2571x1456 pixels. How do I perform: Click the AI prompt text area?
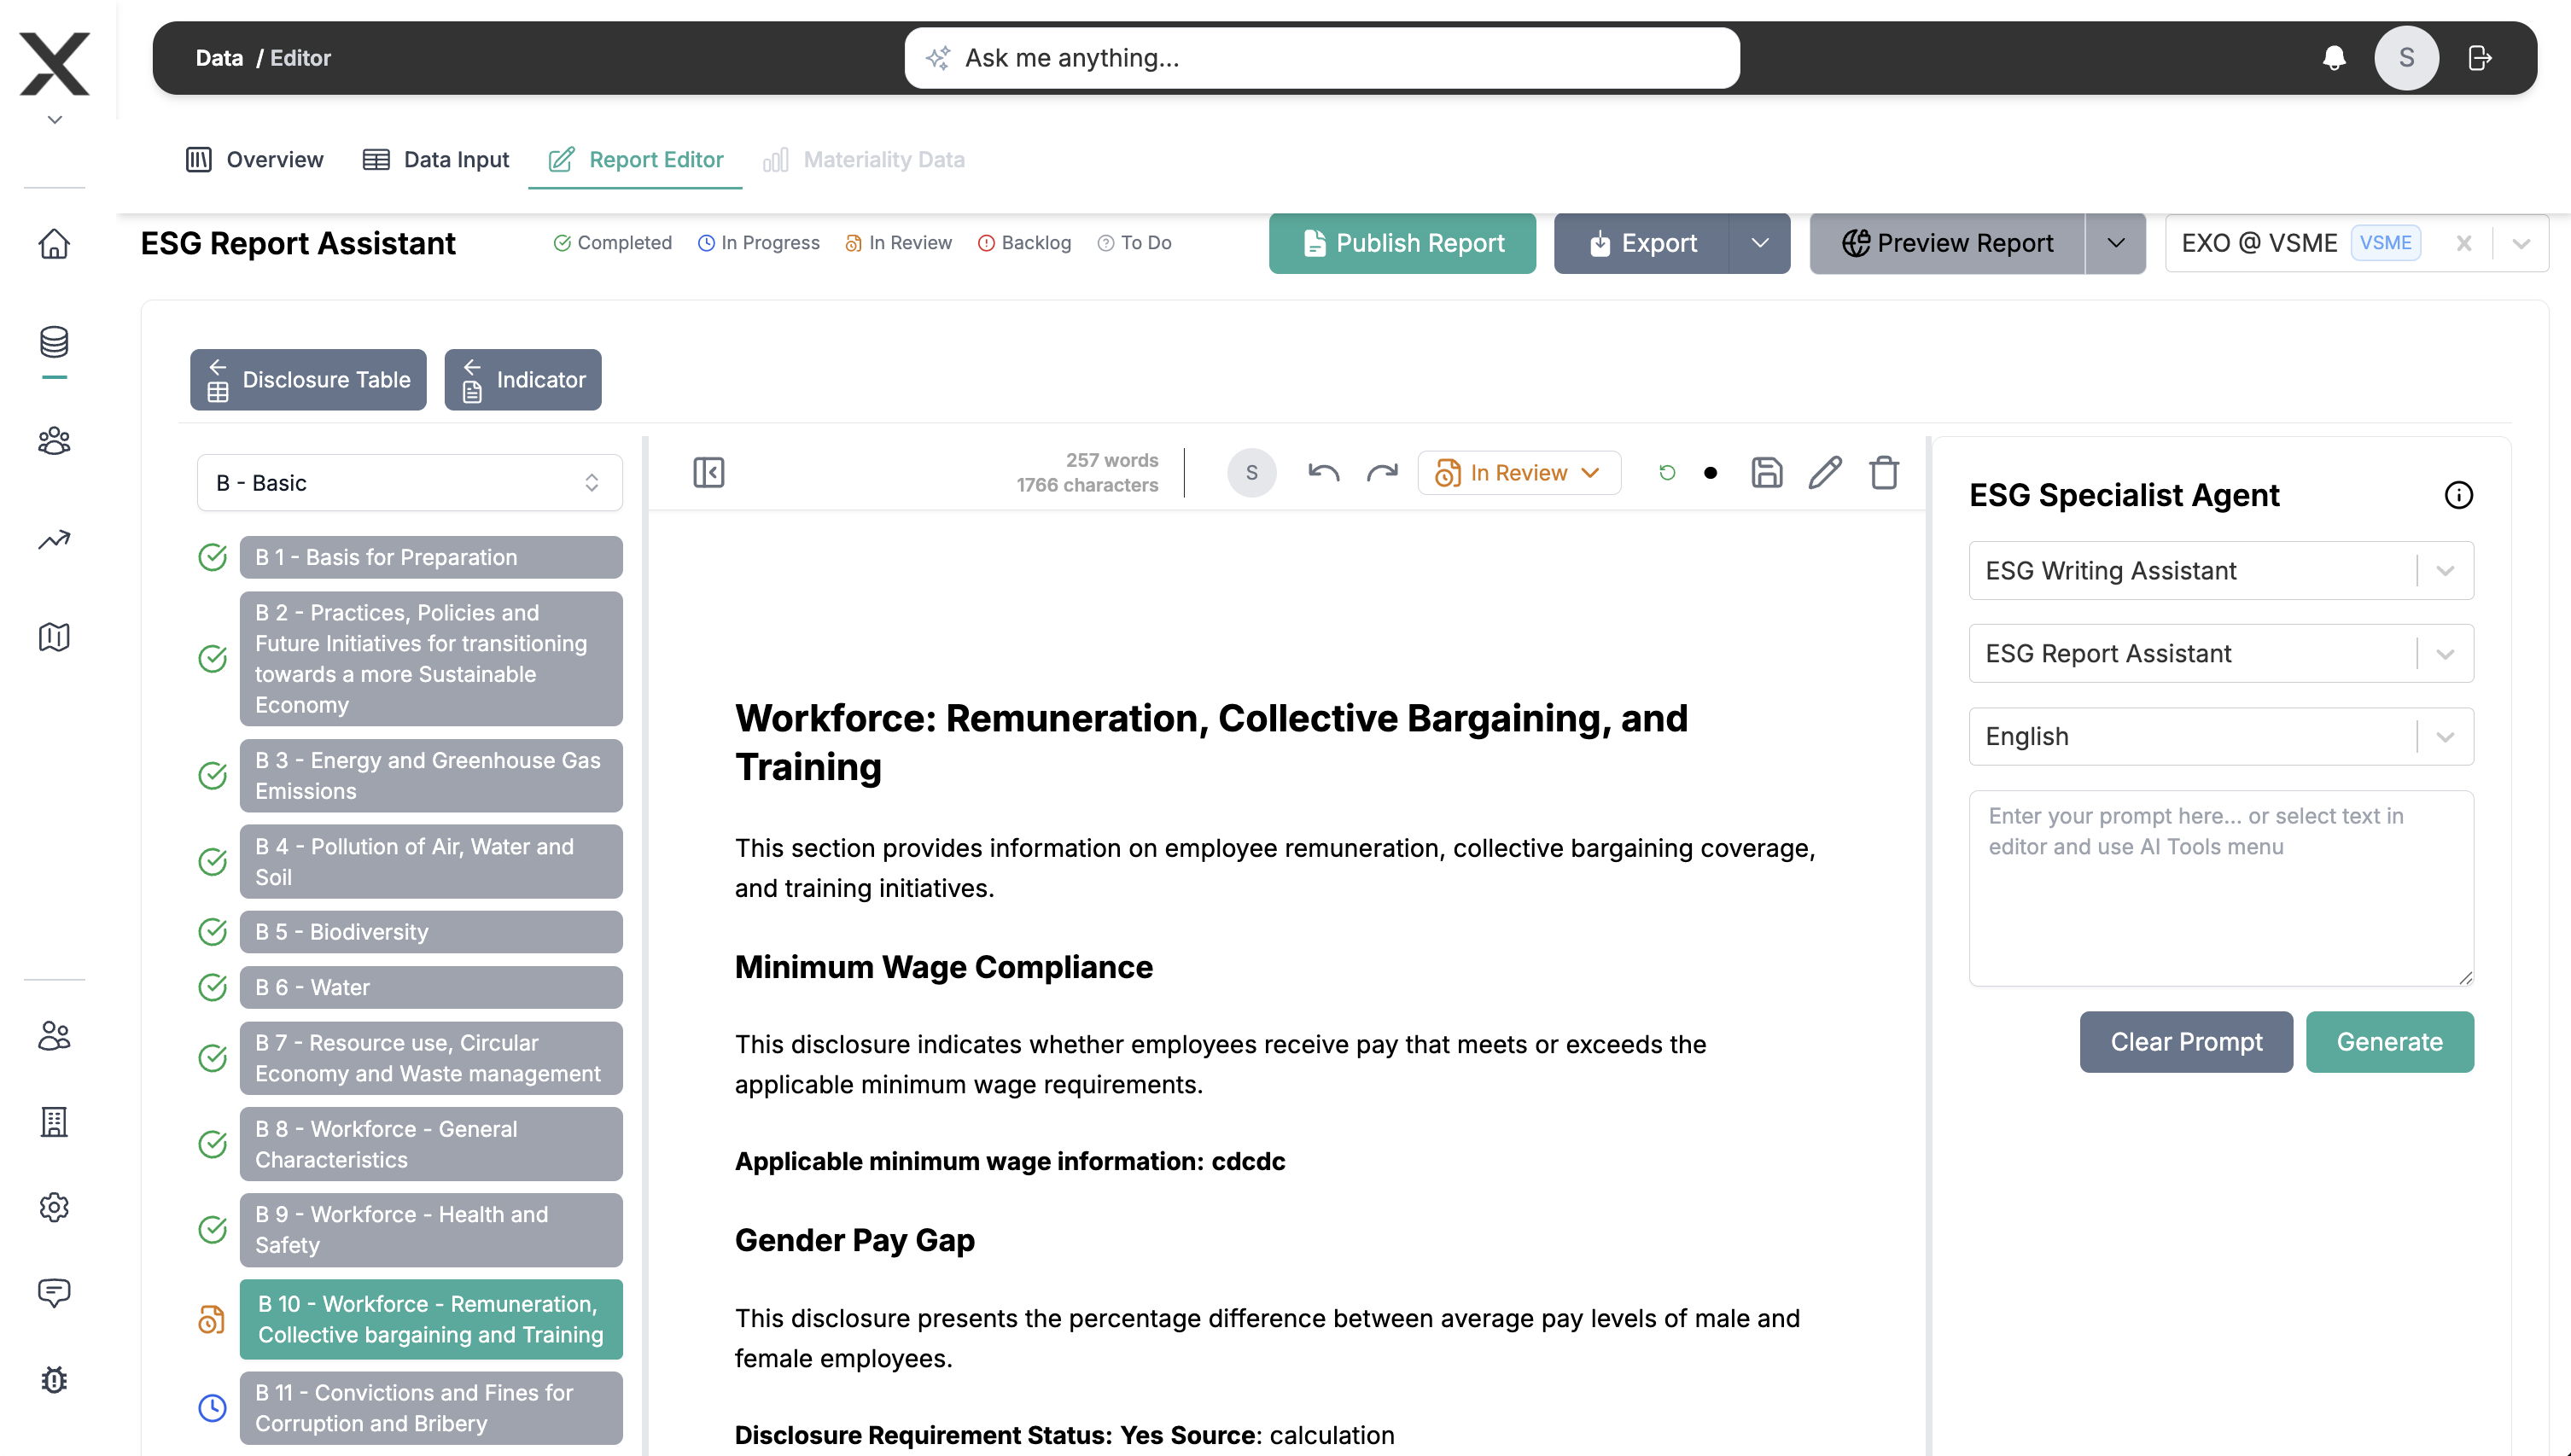[x=2220, y=888]
